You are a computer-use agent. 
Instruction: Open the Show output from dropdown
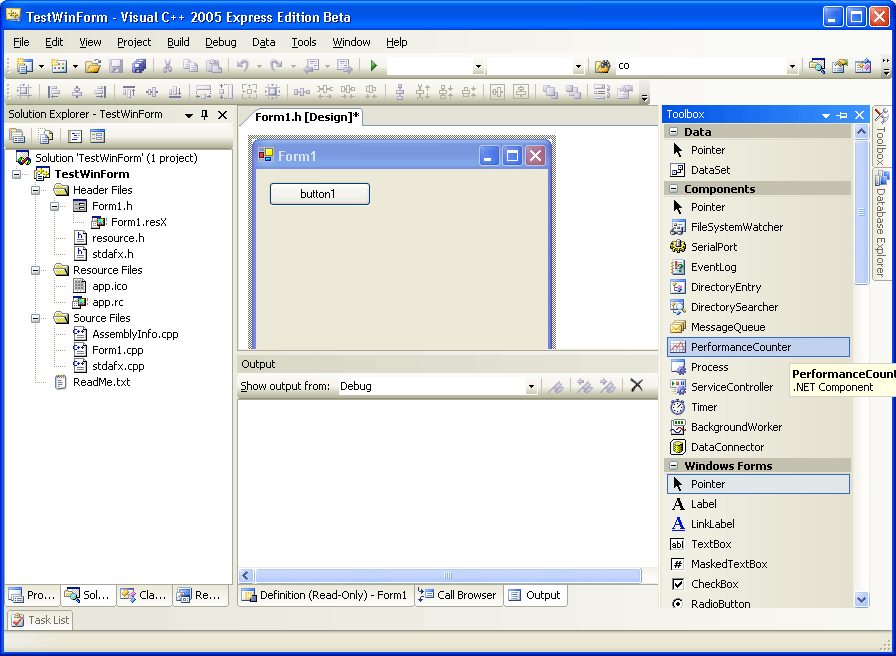tap(531, 386)
